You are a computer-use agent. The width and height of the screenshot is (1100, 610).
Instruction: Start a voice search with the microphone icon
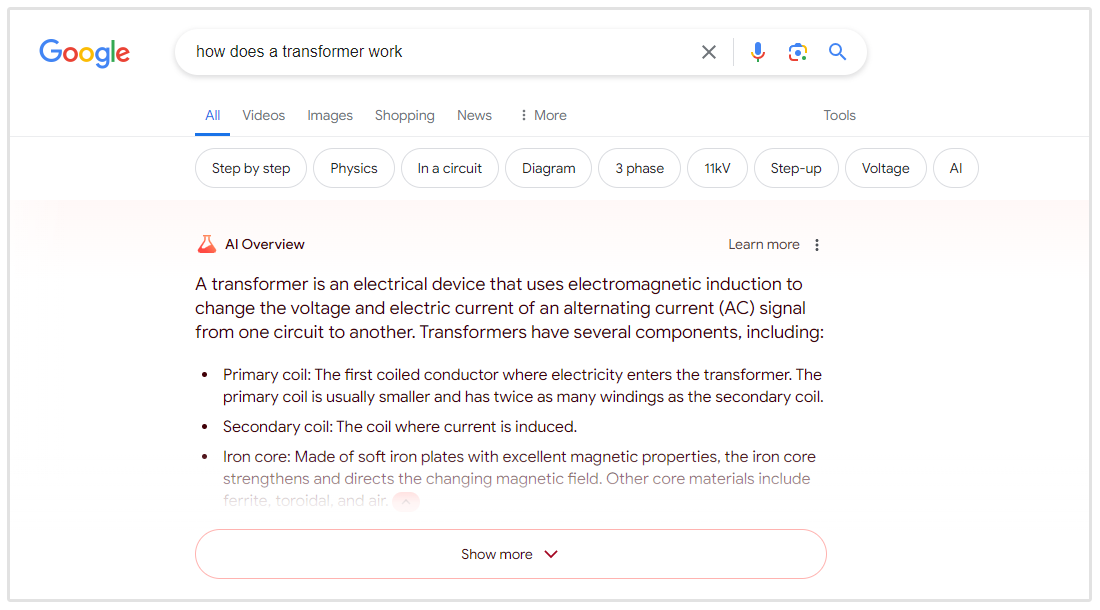pos(758,51)
